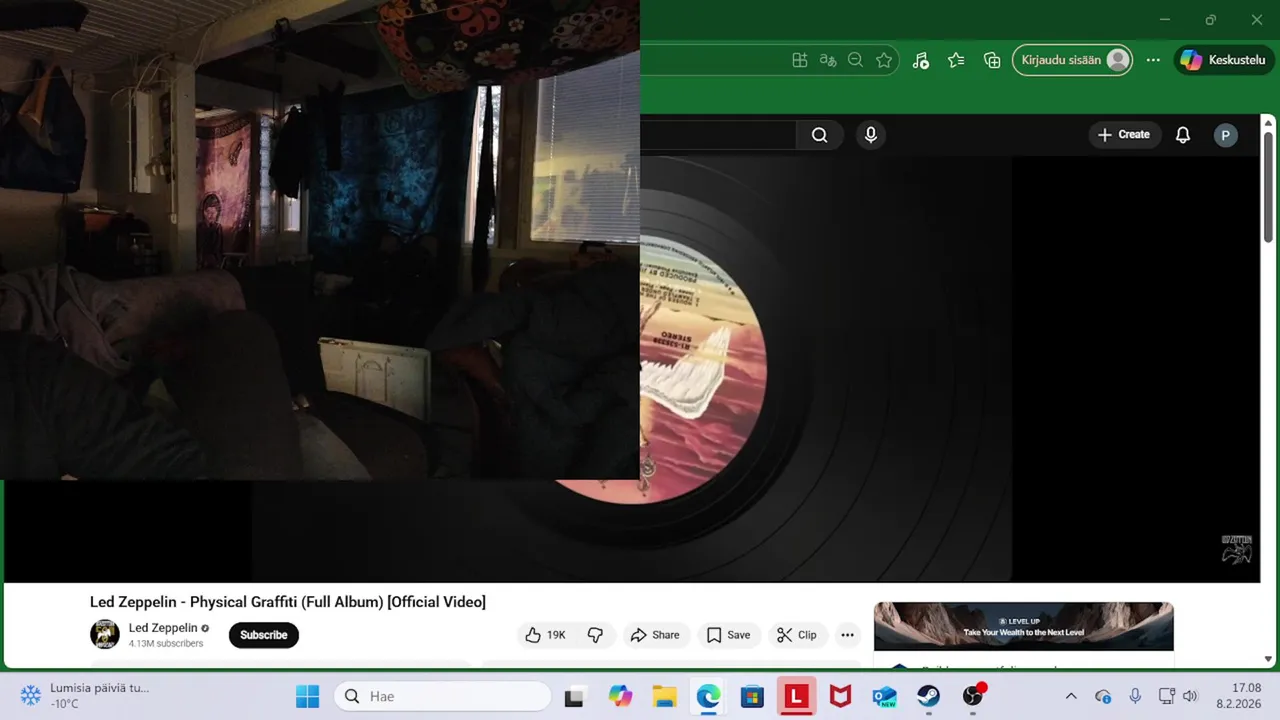The image size is (1280, 720).
Task: Expand hidden system tray icons chevron
Action: [1071, 696]
